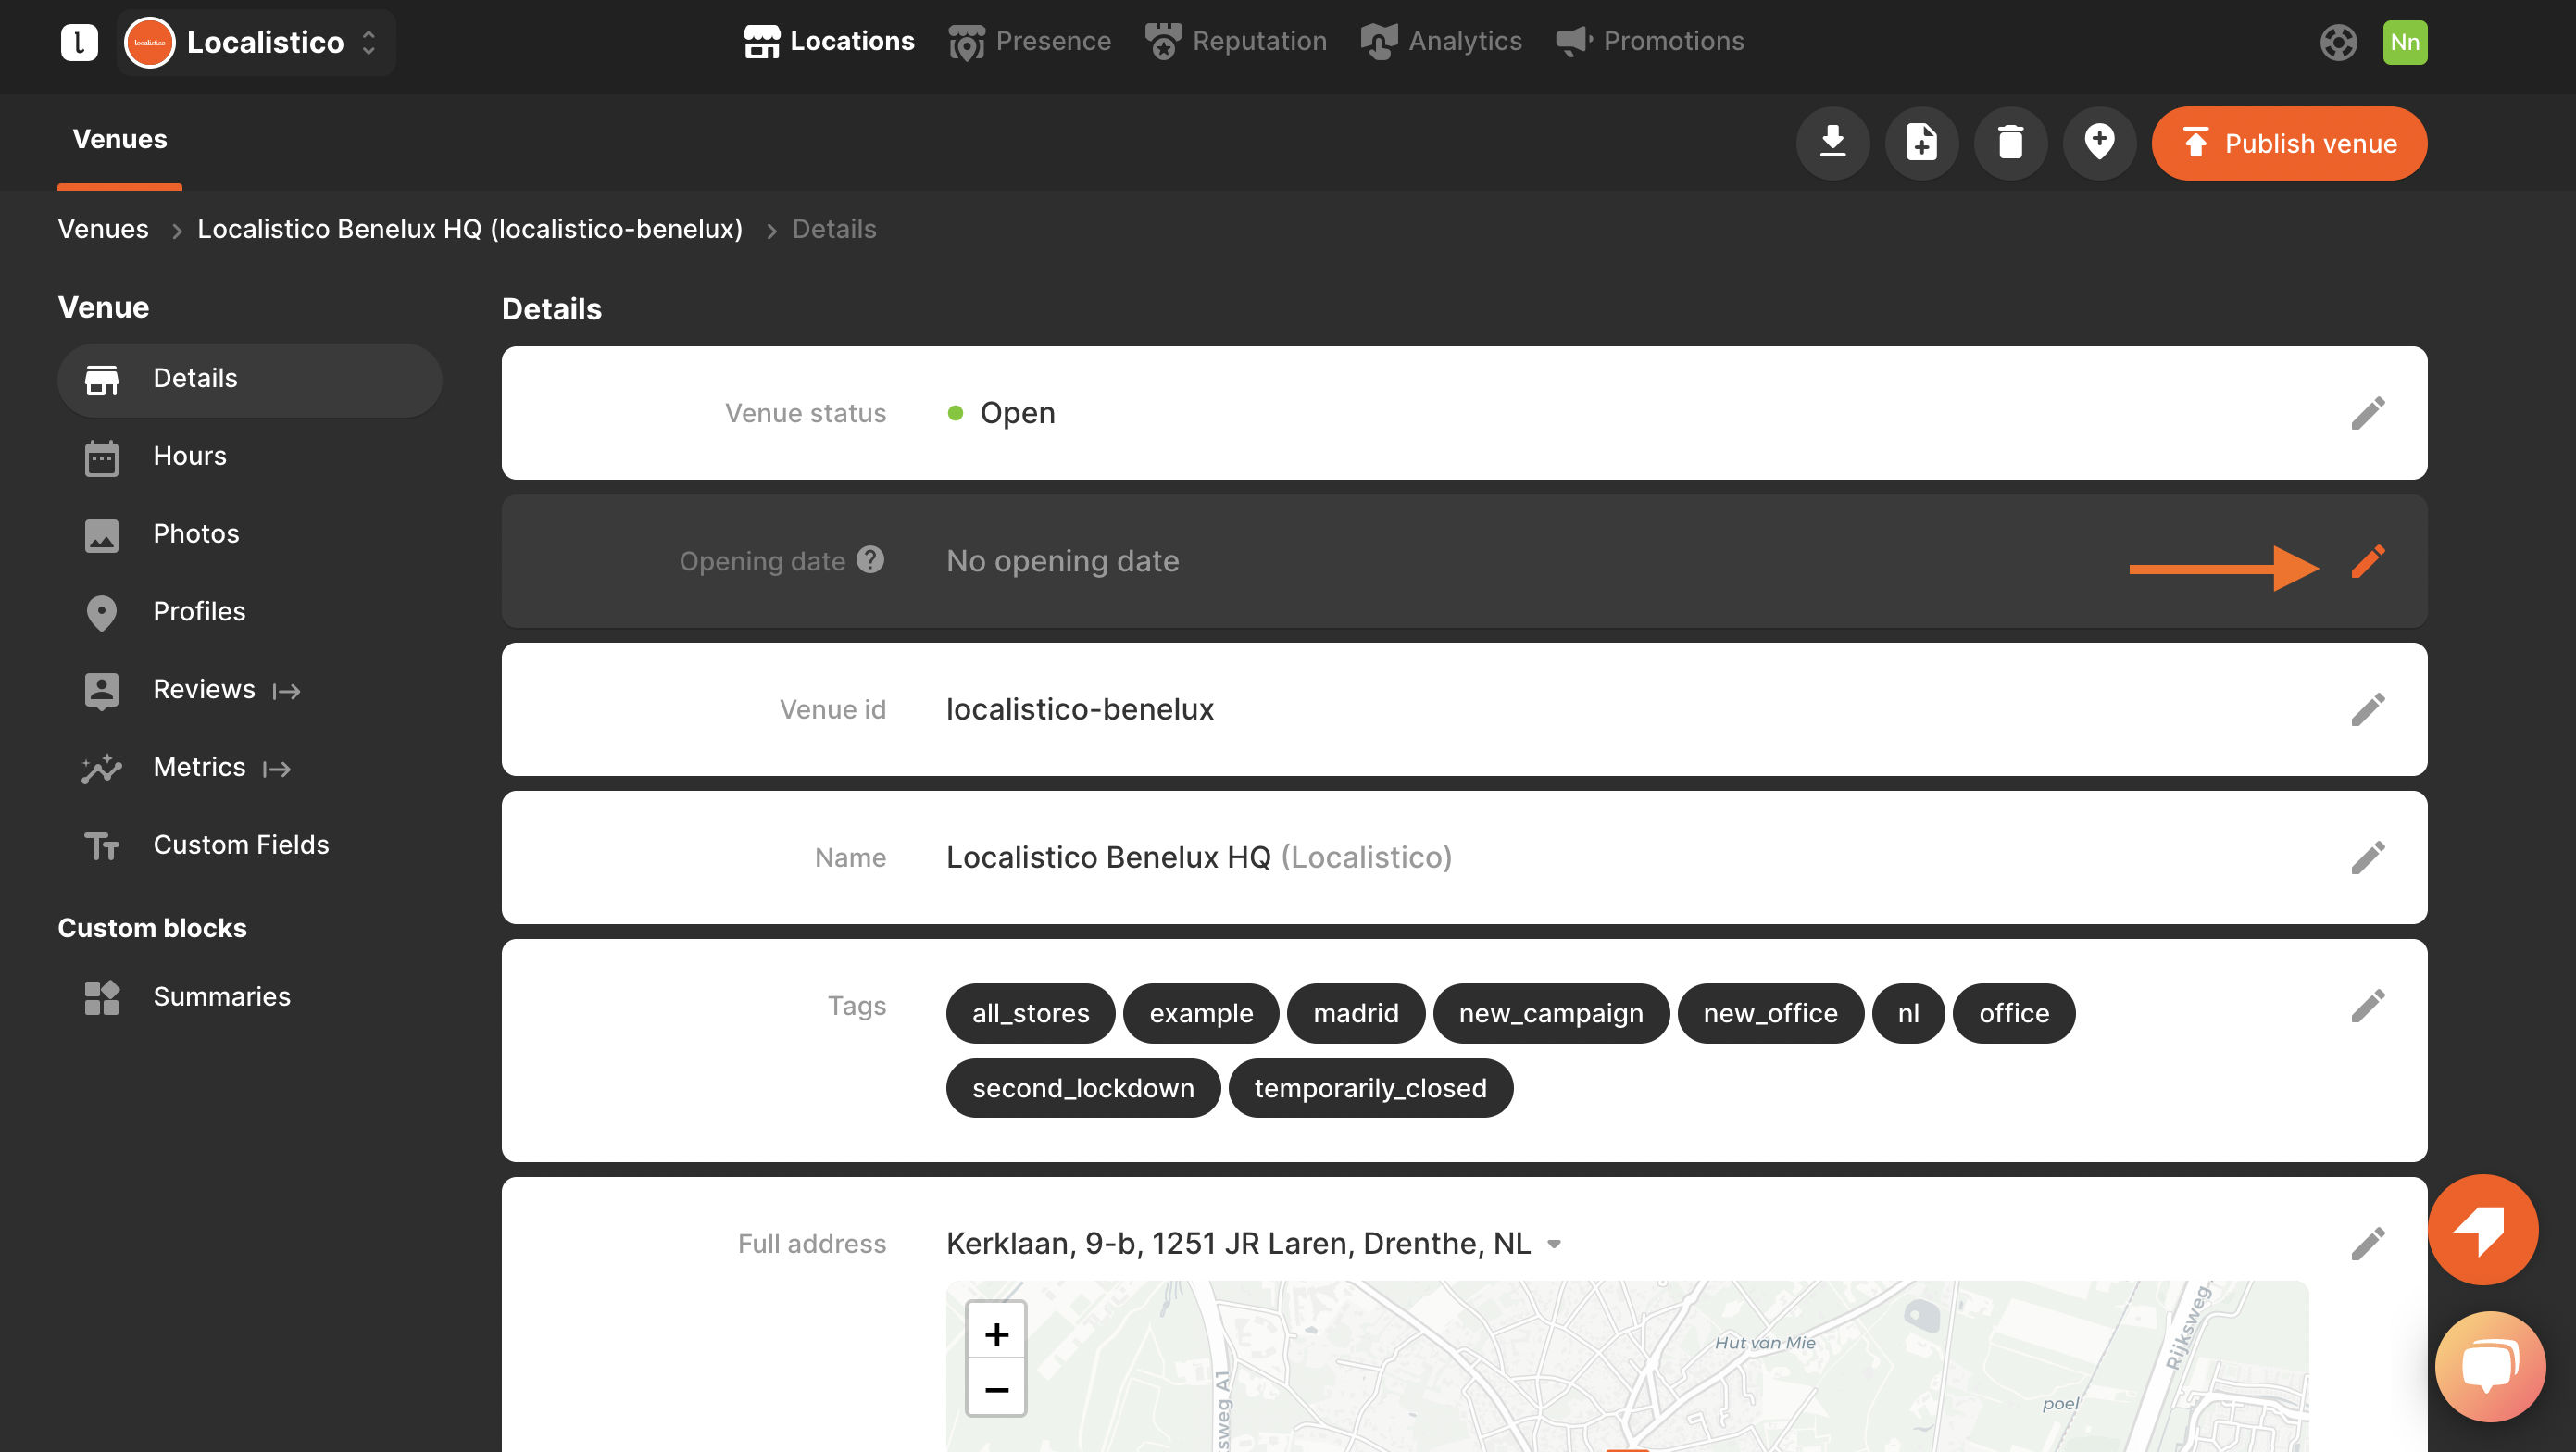Open the chat support bubble

2489,1367
